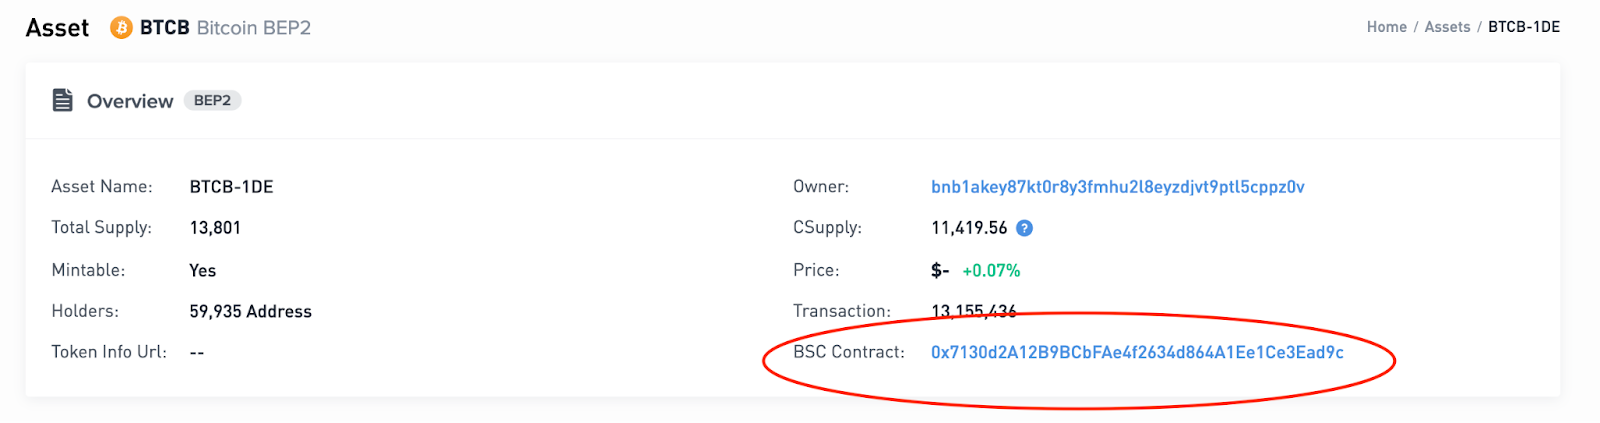The height and width of the screenshot is (423, 1600).
Task: Click the CSupply value 11,419.56
Action: point(969,228)
